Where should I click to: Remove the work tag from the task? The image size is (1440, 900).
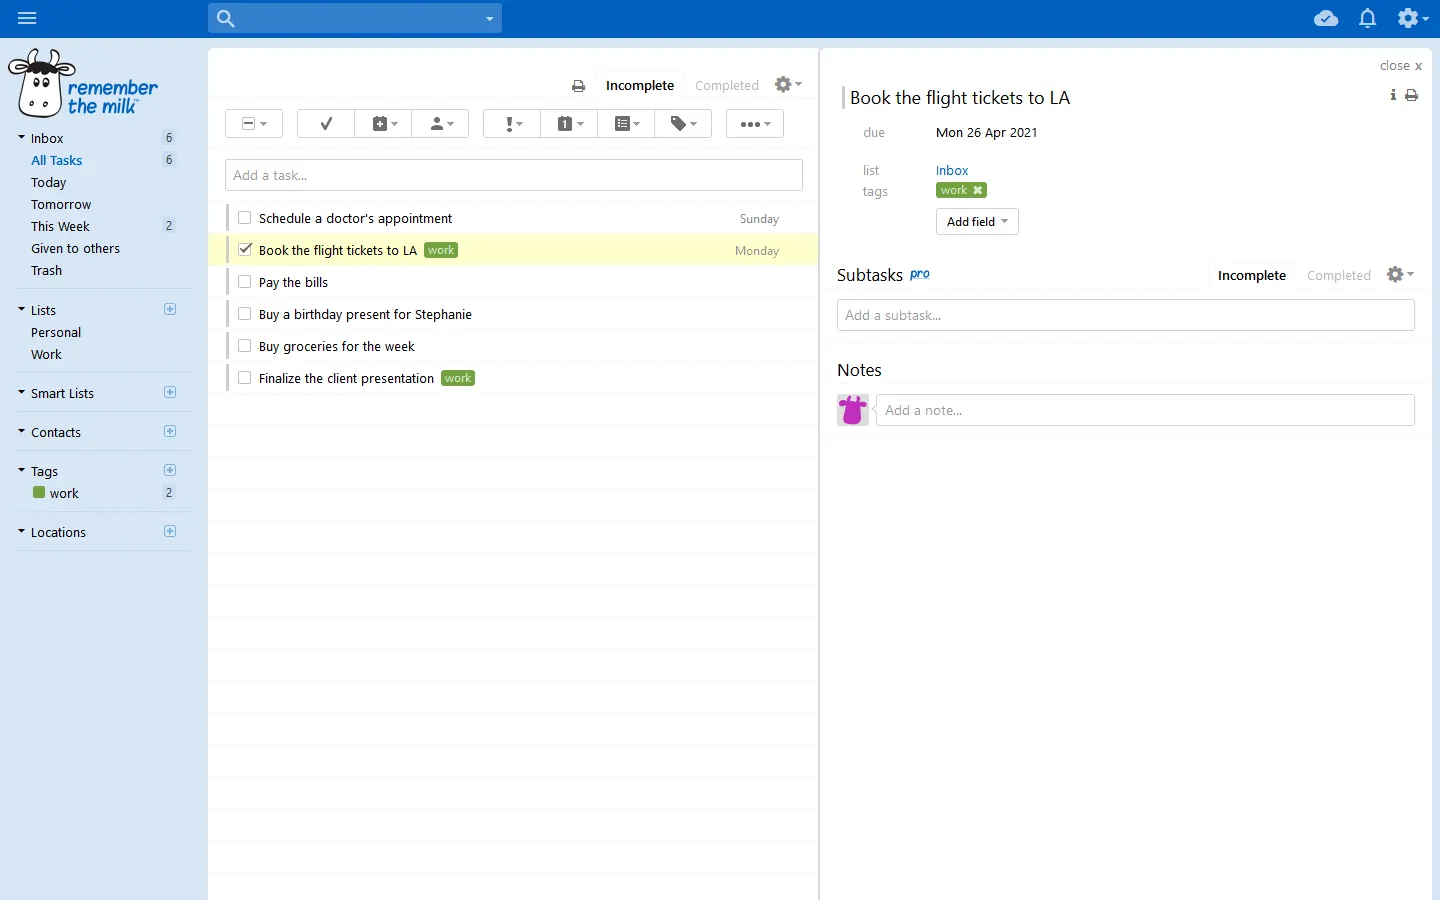(x=978, y=190)
